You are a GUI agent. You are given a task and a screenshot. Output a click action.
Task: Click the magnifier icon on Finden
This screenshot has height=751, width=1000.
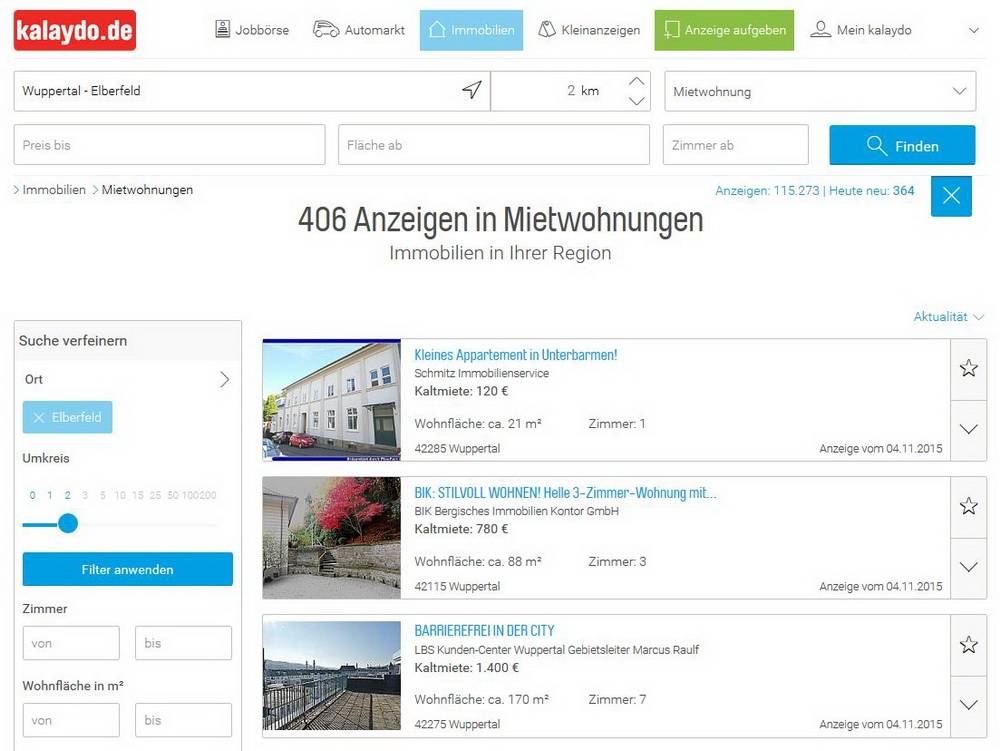click(x=875, y=145)
